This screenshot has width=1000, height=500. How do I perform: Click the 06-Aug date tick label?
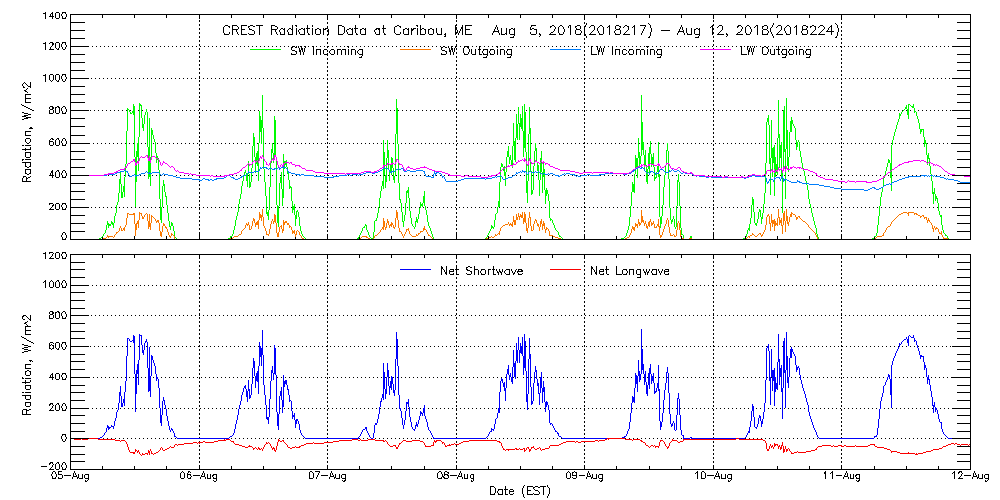pos(199,478)
